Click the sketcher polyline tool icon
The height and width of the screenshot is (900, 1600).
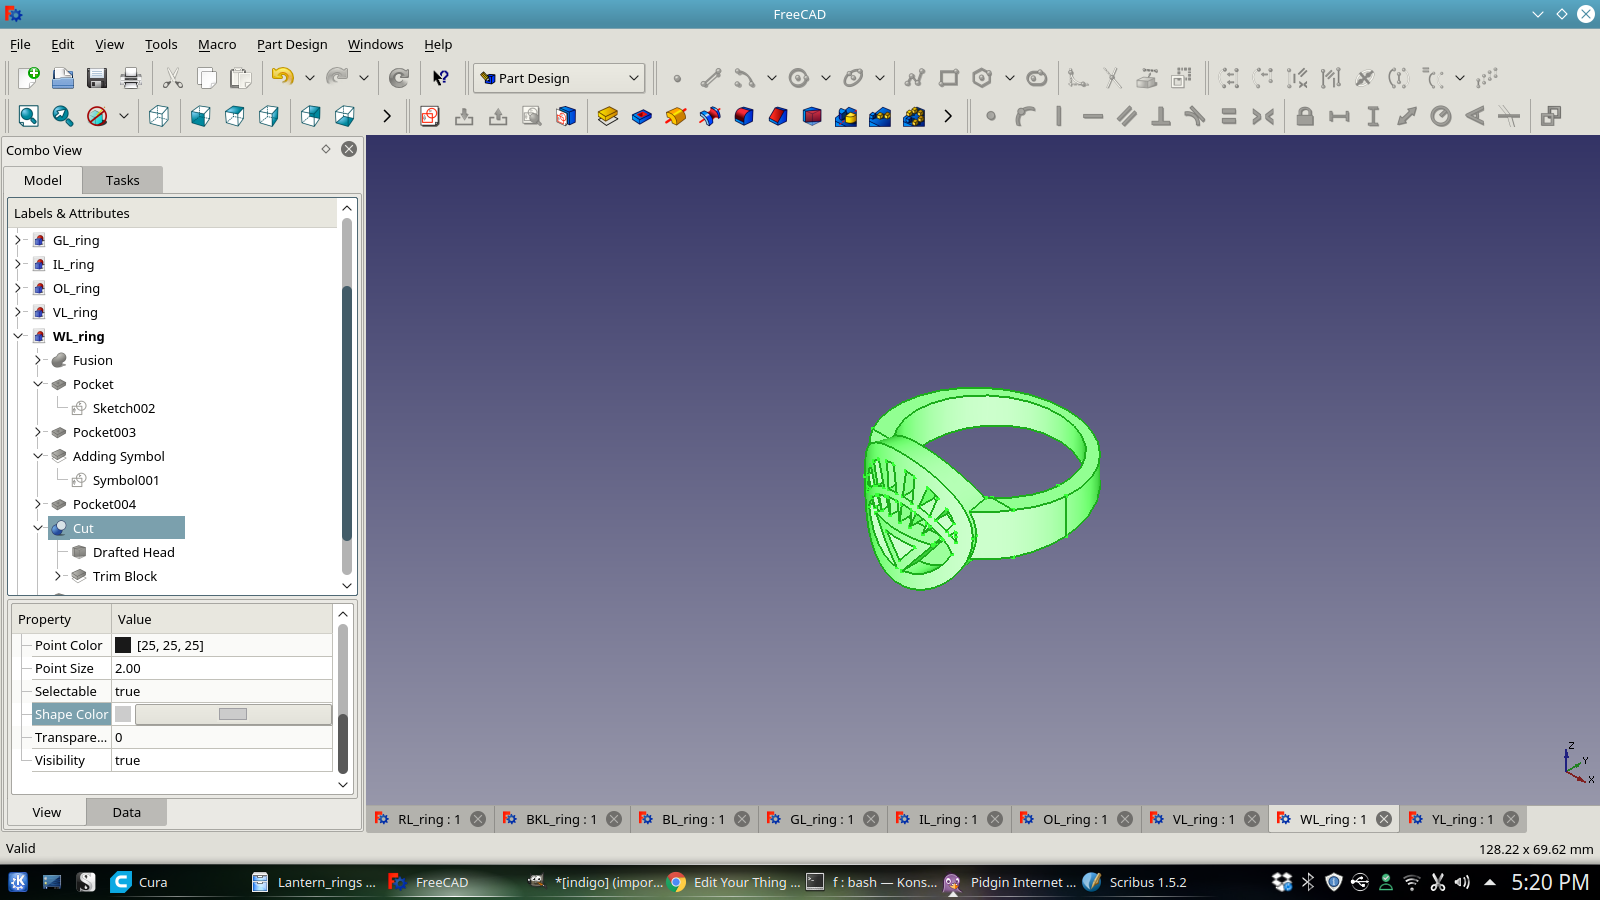click(x=915, y=78)
